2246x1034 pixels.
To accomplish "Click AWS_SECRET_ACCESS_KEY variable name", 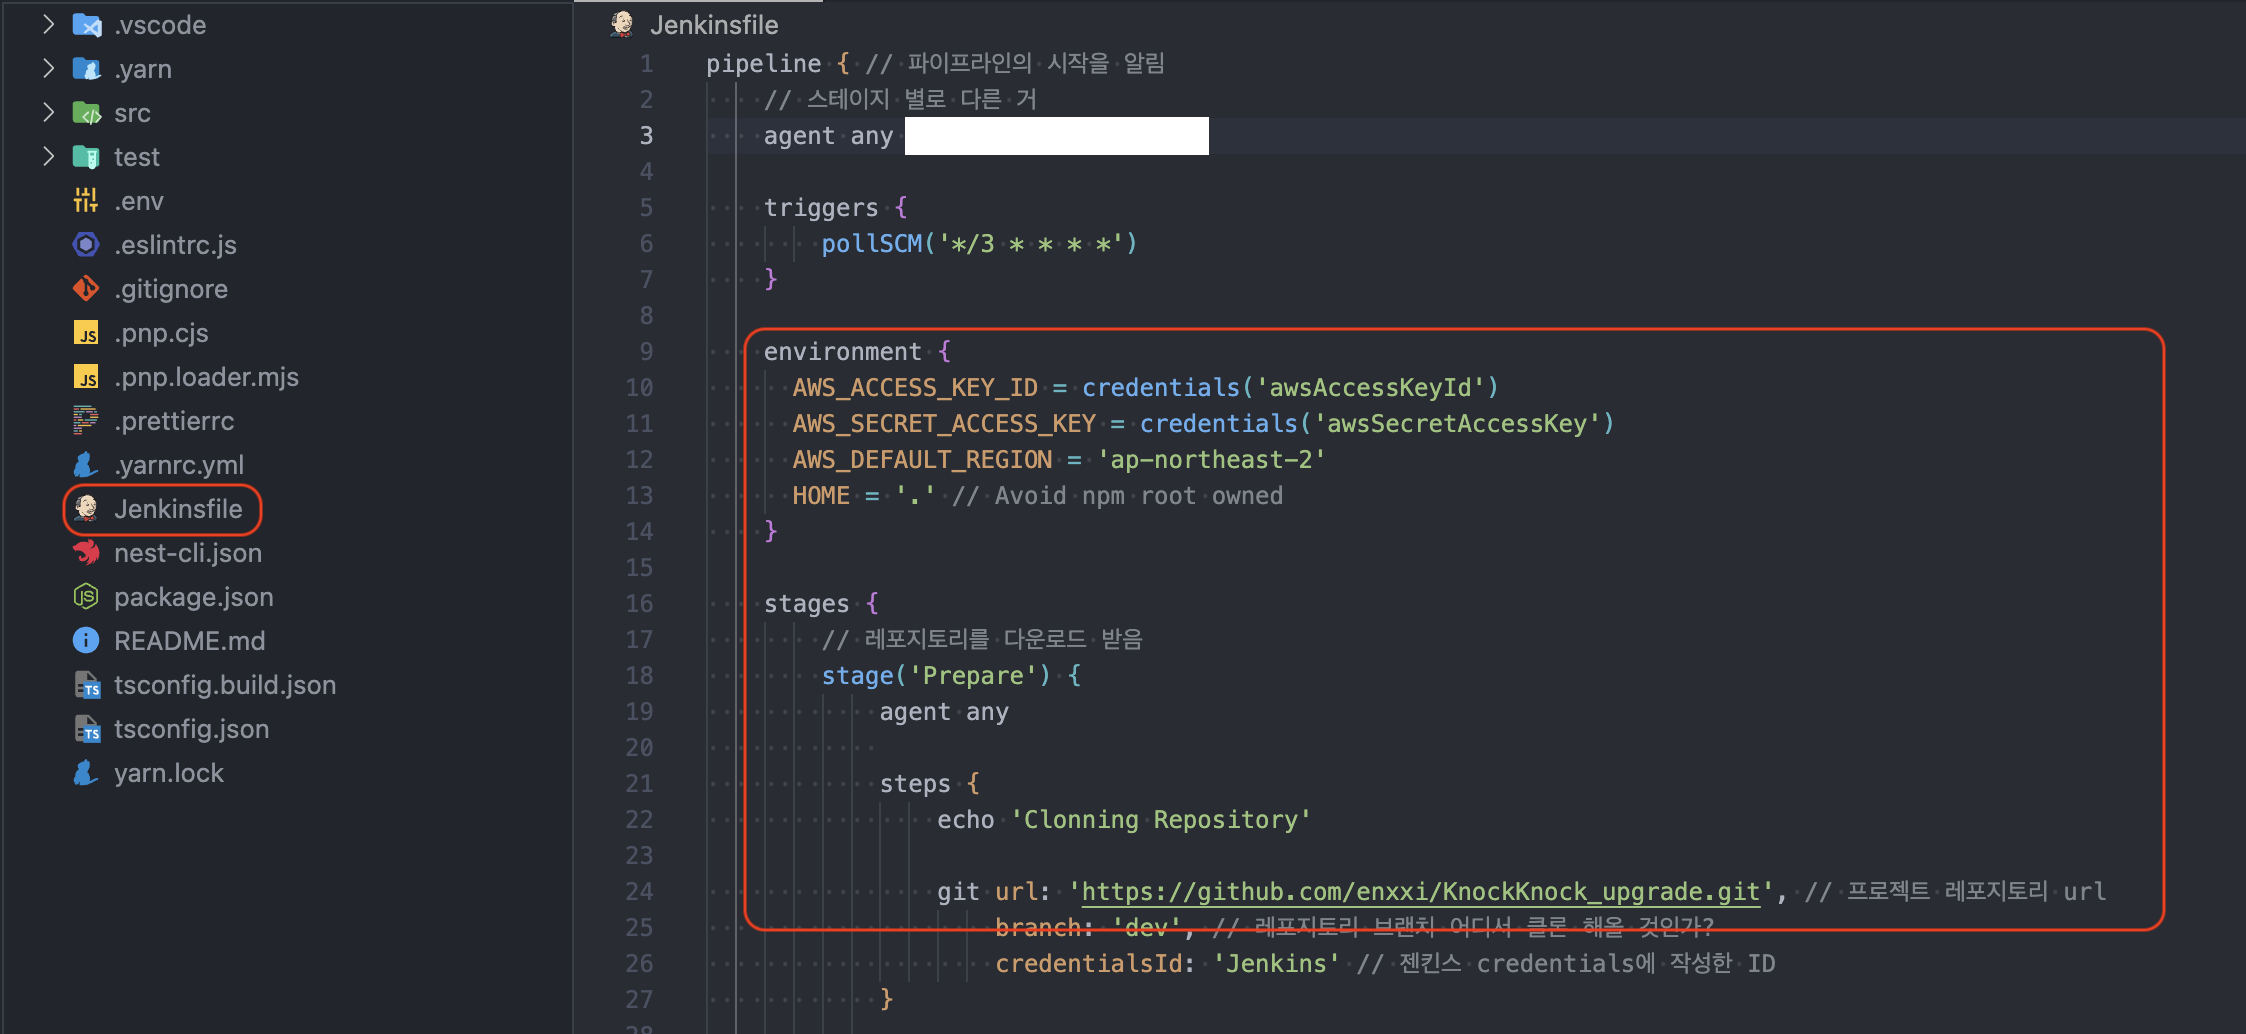I will 944,423.
